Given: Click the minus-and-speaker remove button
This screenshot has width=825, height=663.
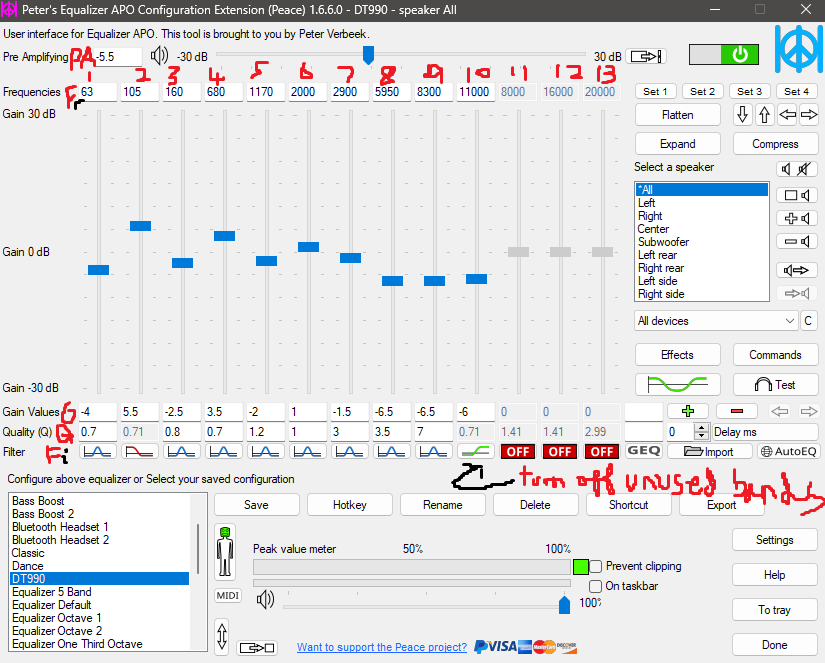Looking at the screenshot, I should (798, 242).
